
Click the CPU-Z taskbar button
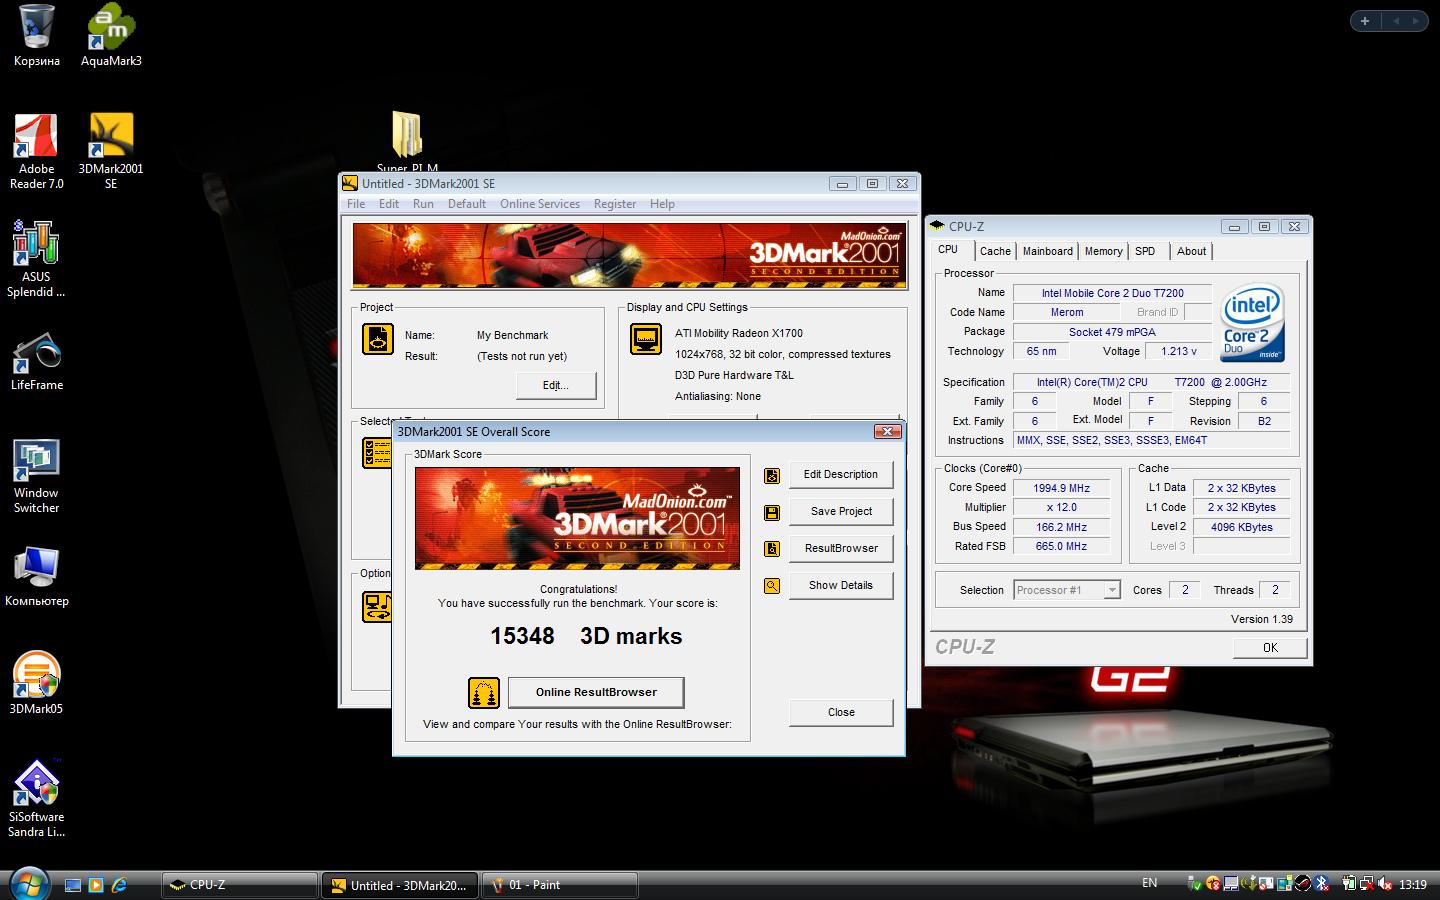coord(239,885)
